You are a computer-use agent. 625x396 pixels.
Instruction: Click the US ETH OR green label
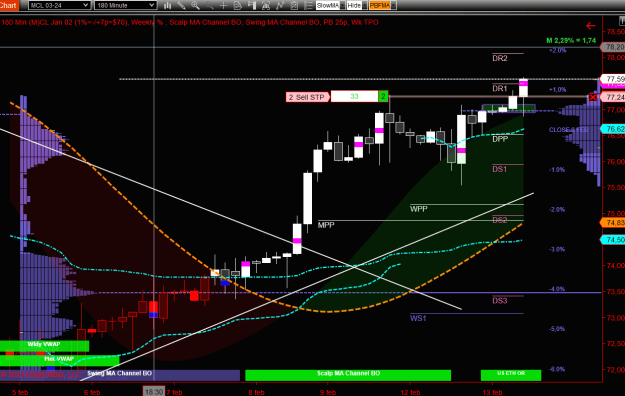point(511,374)
